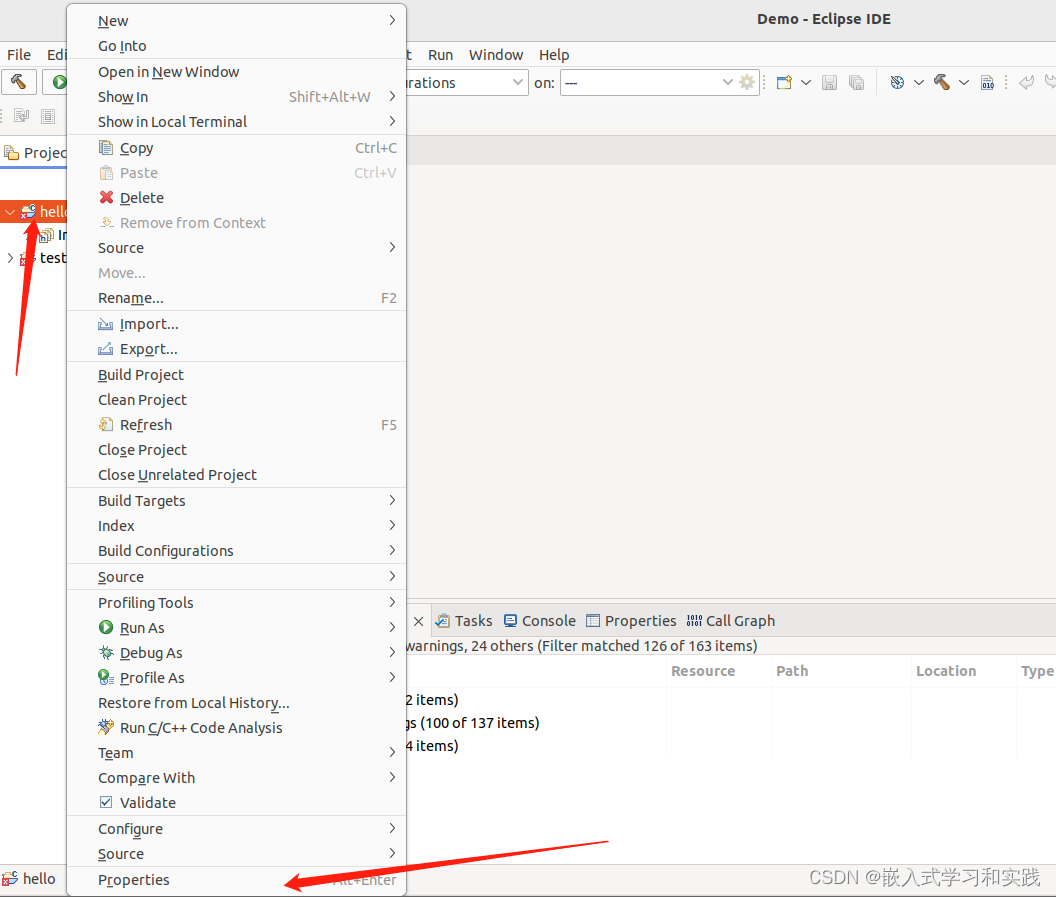Click the green Run launch button

59,82
